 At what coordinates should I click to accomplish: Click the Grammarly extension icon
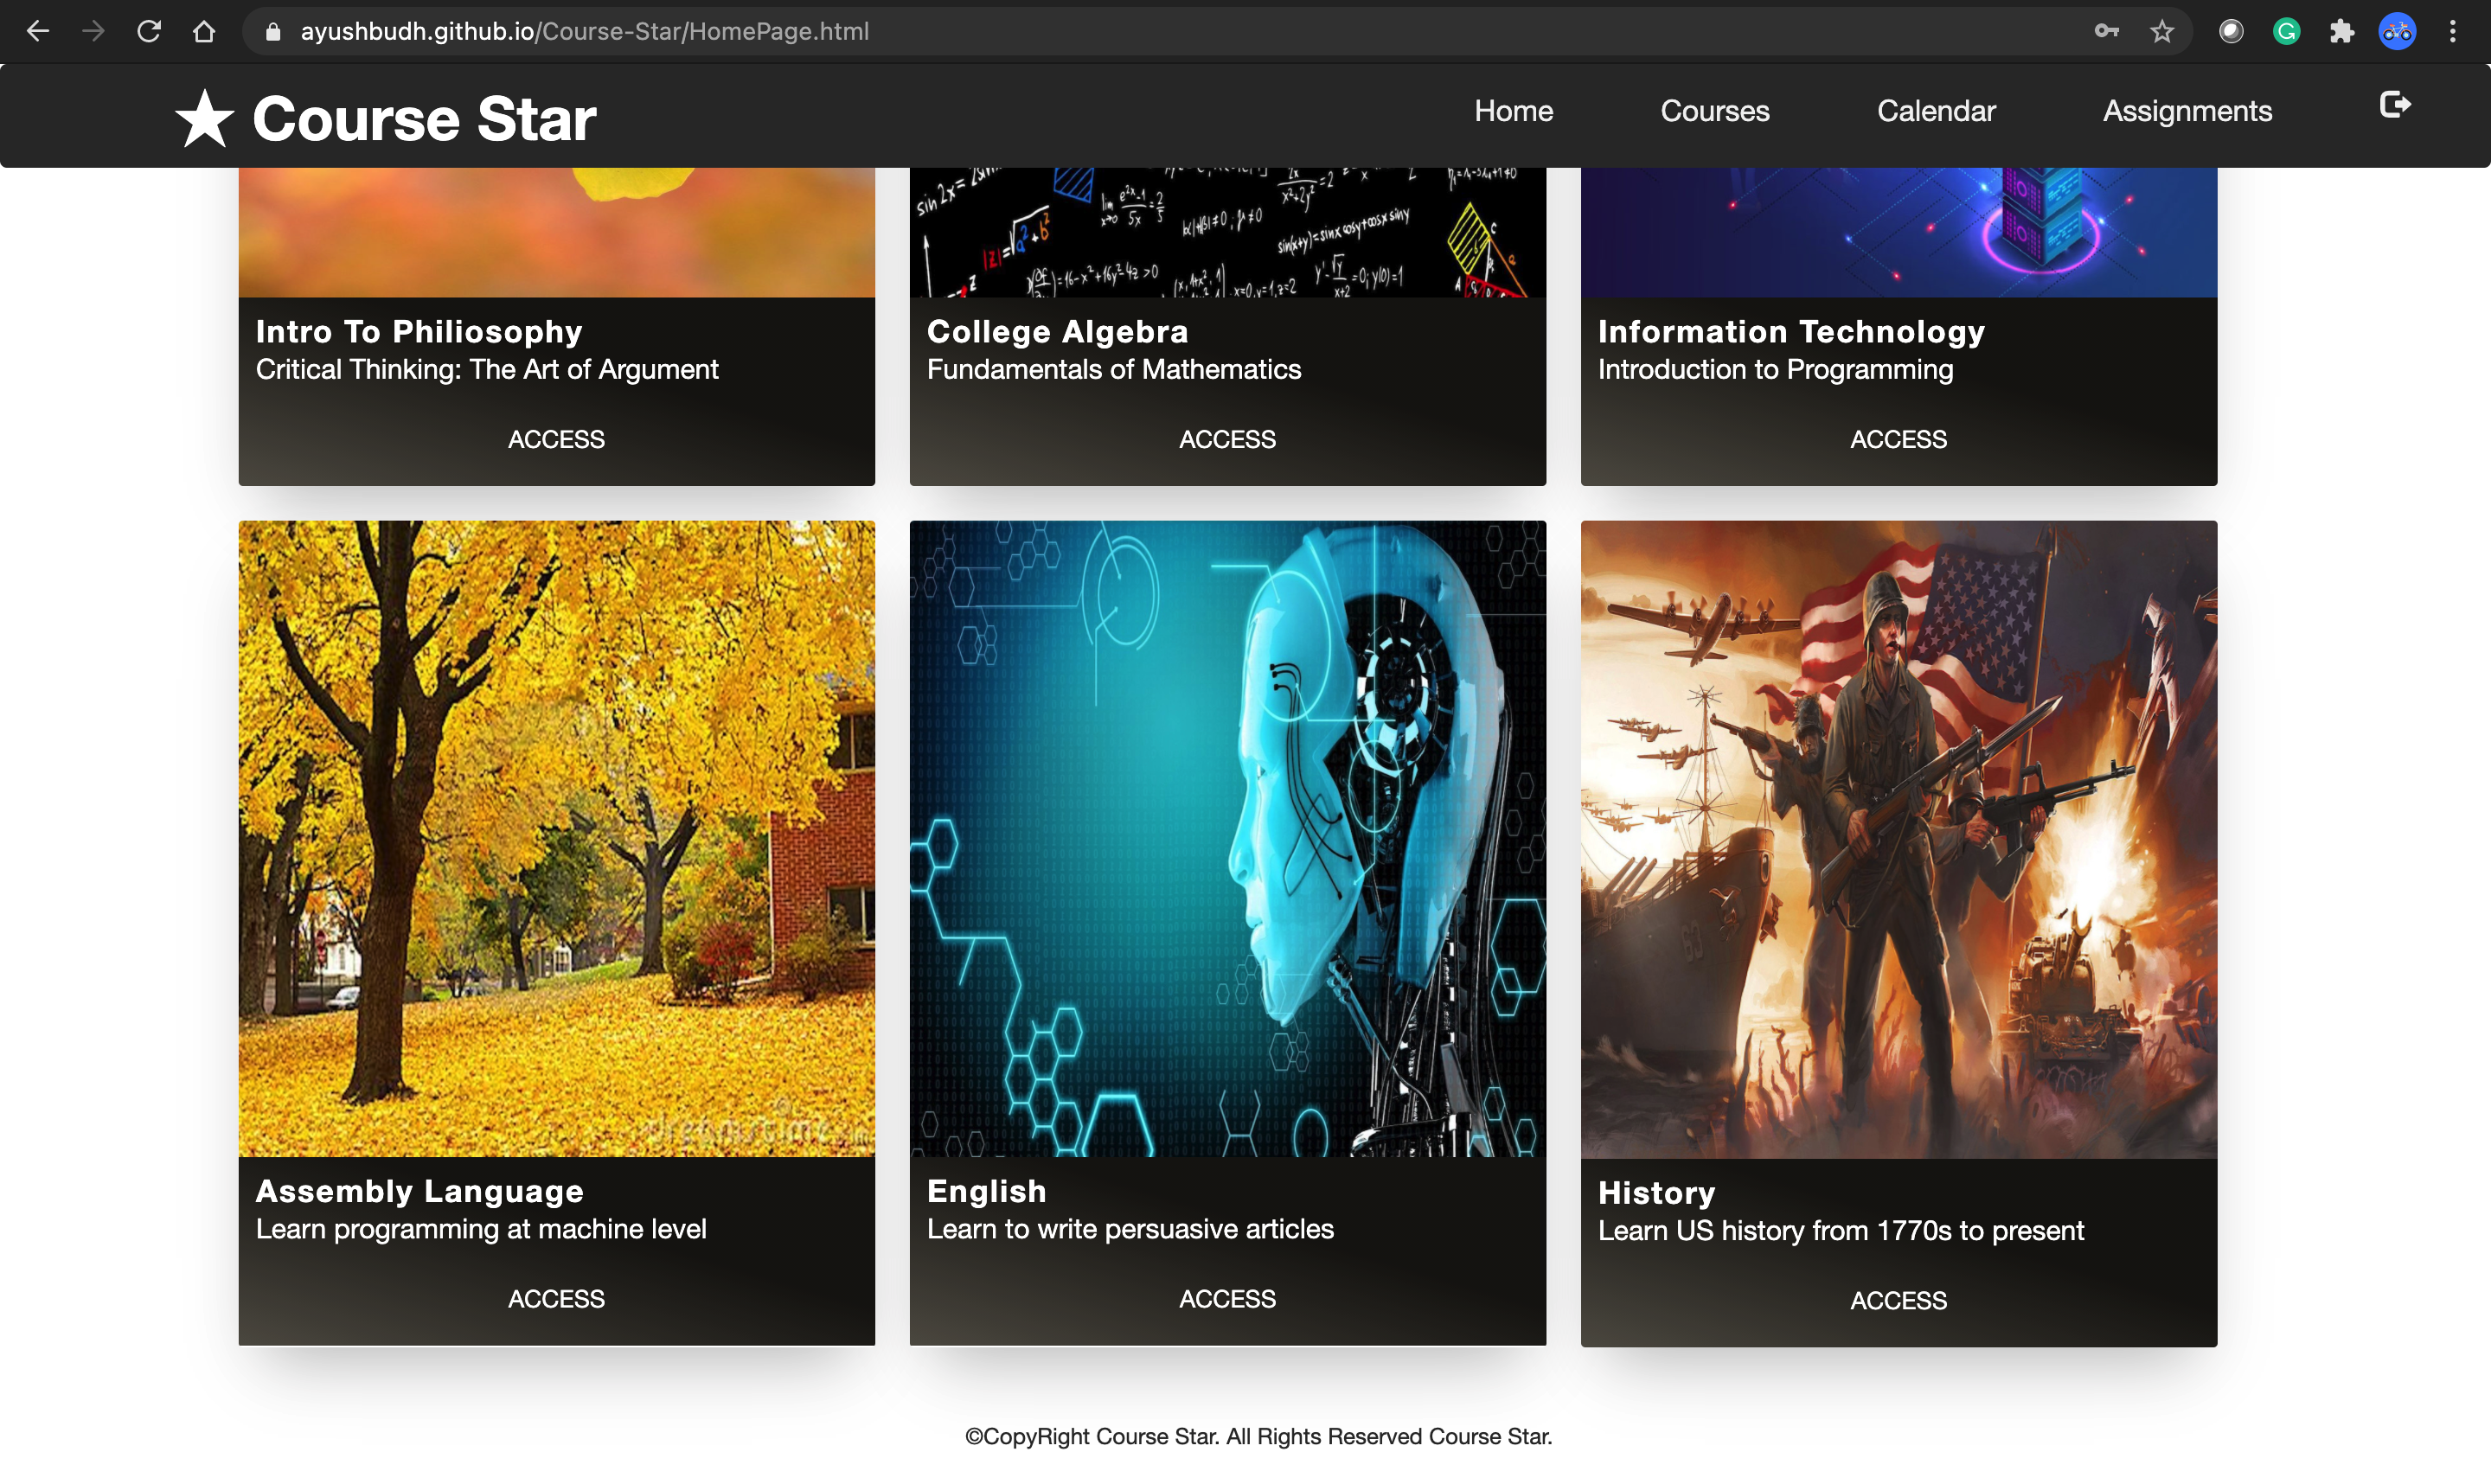pyautogui.click(x=2286, y=31)
